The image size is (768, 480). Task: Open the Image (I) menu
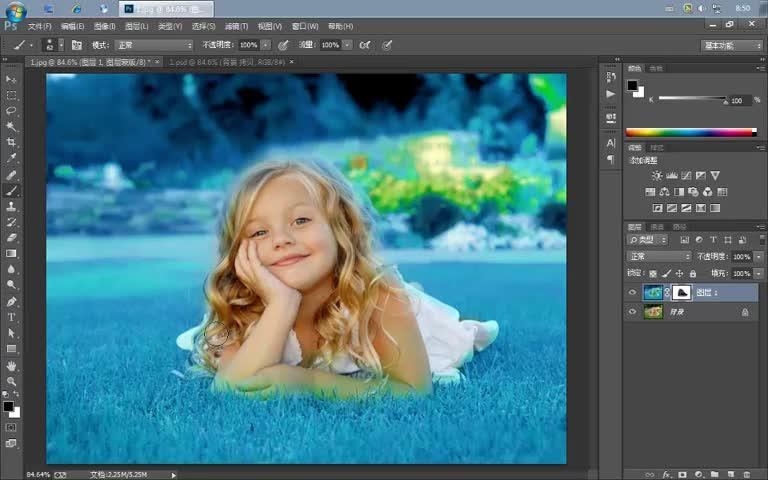(104, 26)
